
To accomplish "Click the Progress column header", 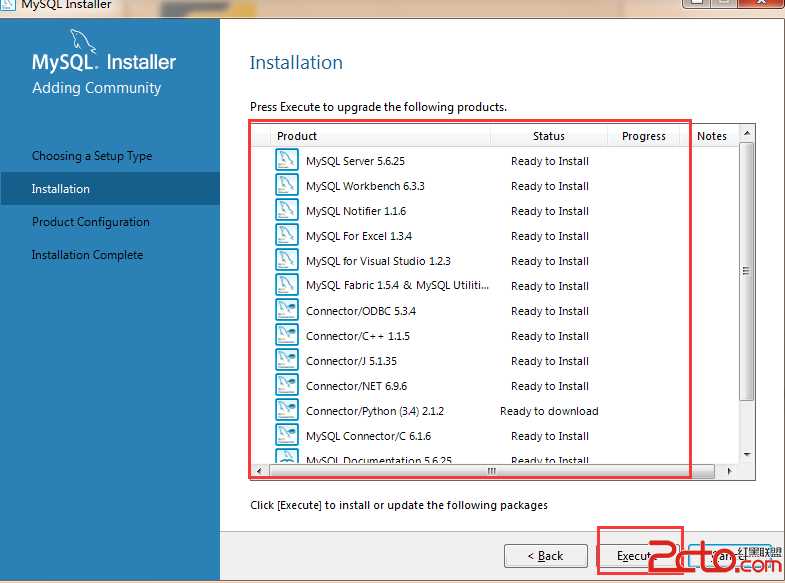I will click(x=643, y=136).
